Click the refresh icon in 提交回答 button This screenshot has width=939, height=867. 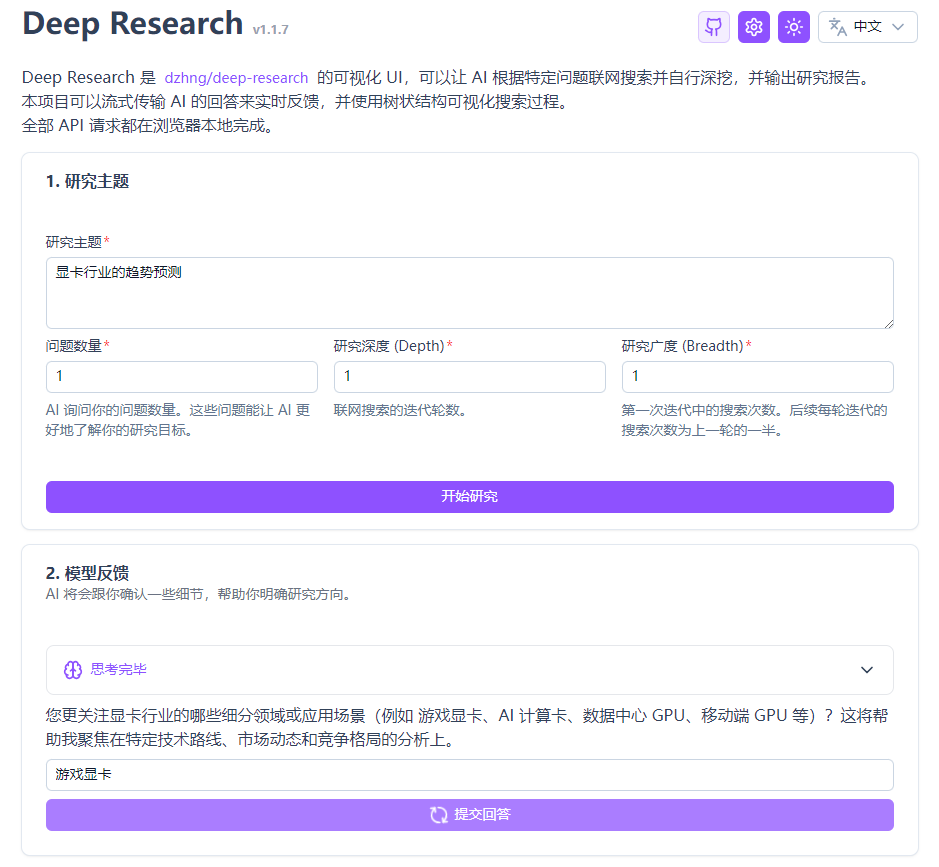439,815
